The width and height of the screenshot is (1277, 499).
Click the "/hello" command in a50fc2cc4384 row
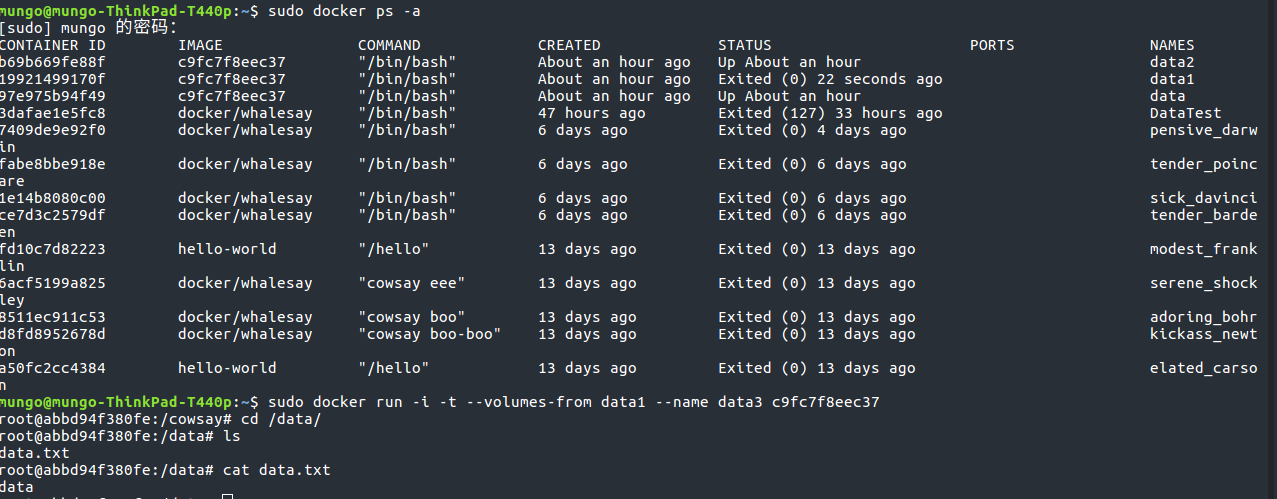[394, 368]
